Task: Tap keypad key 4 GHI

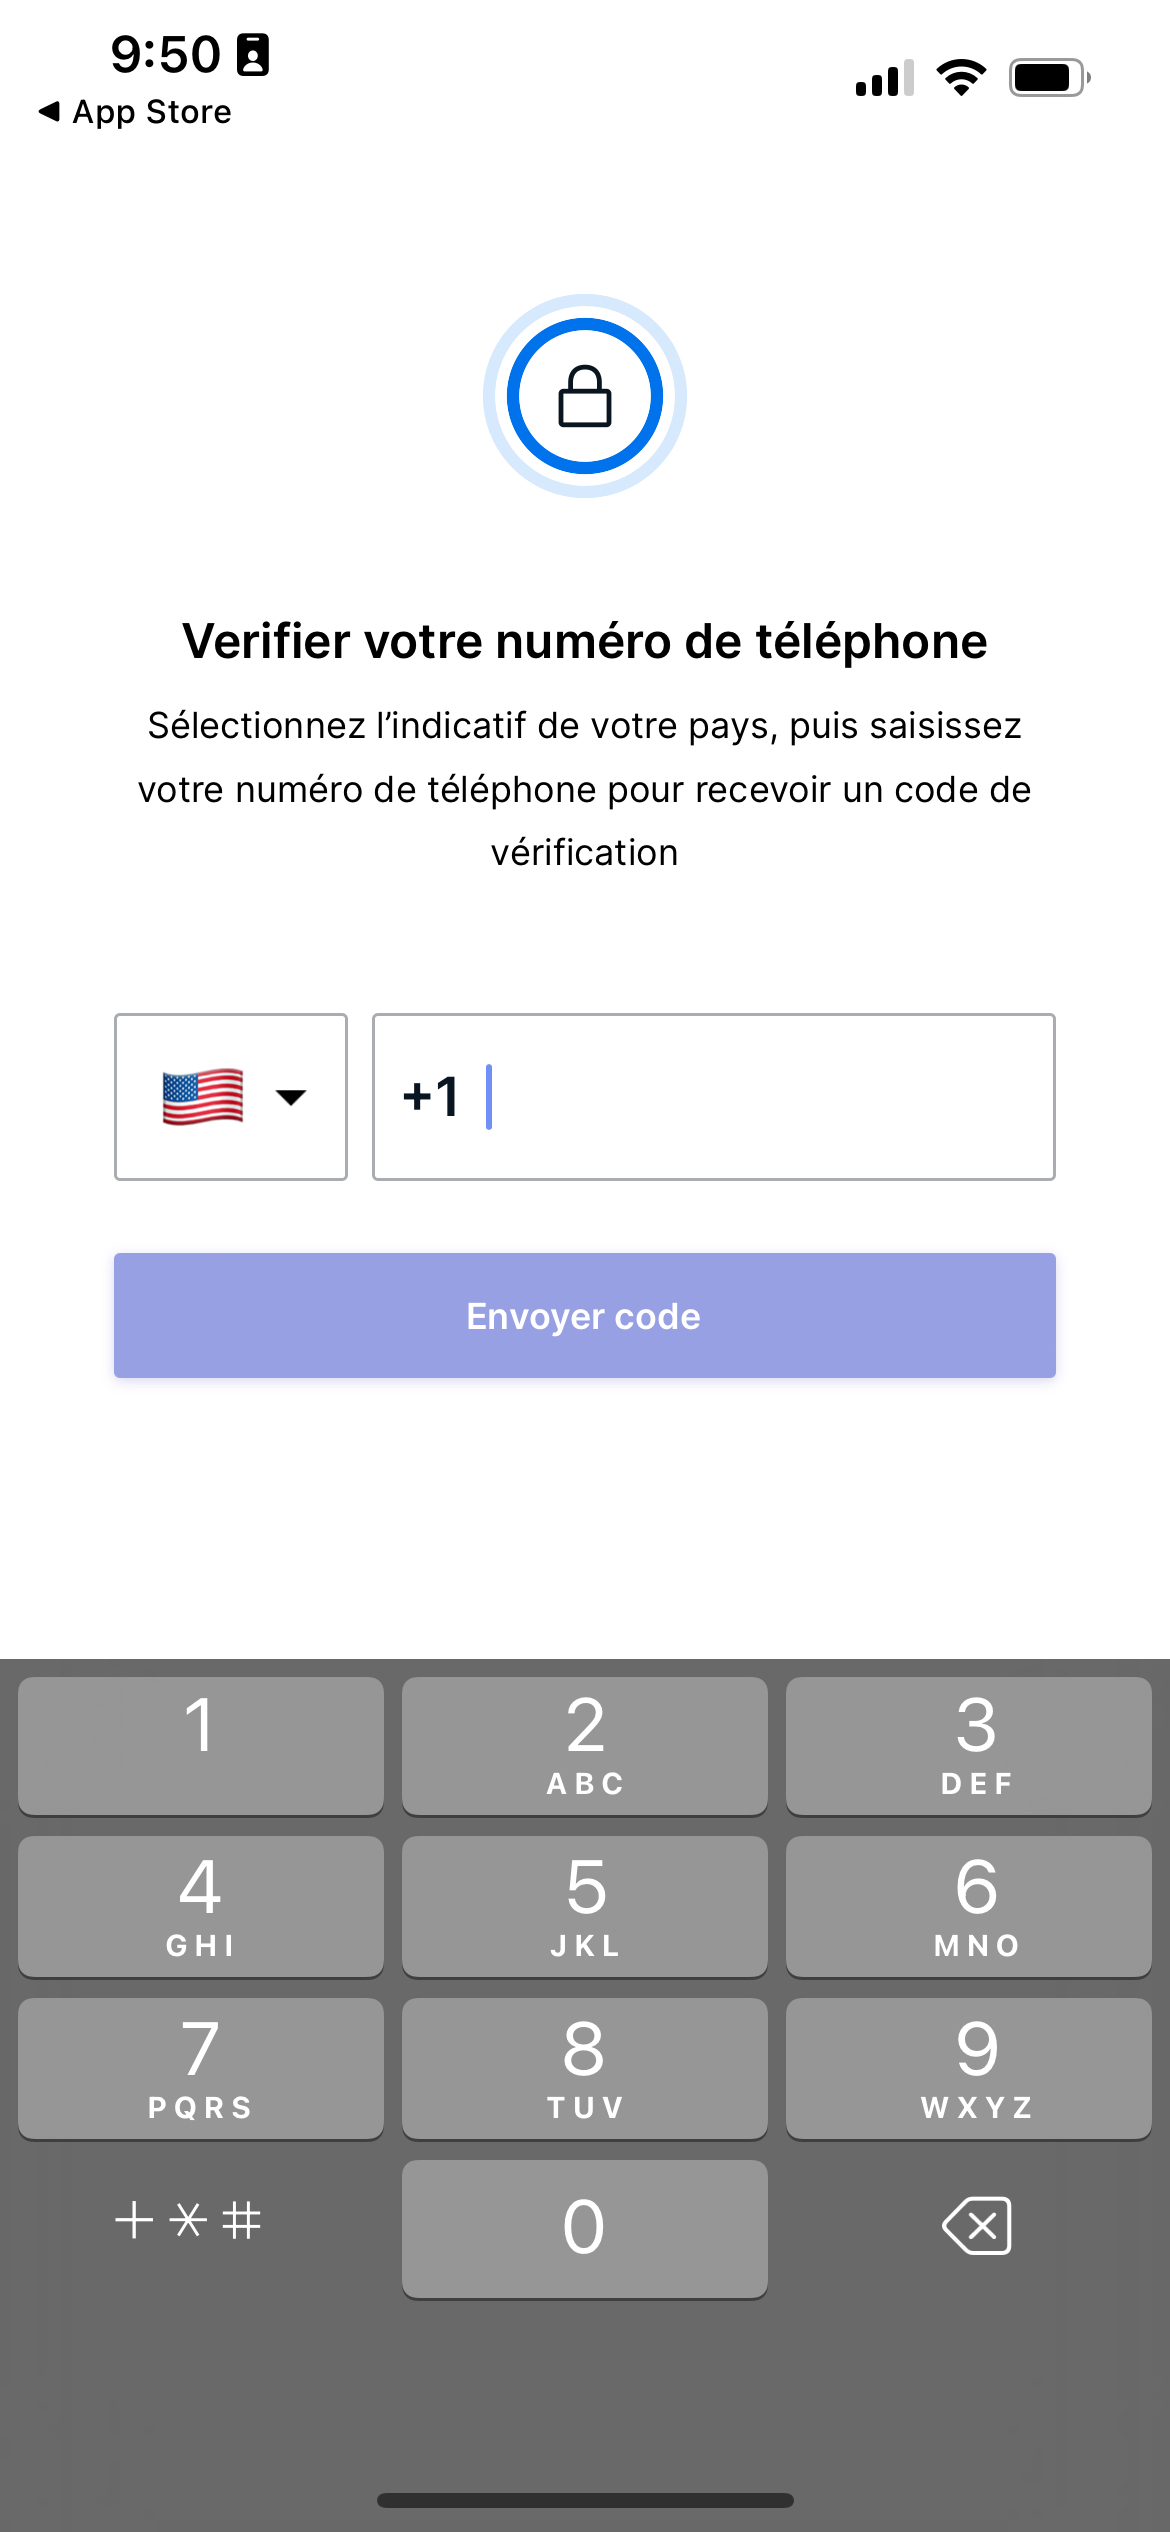Action: [x=201, y=1906]
